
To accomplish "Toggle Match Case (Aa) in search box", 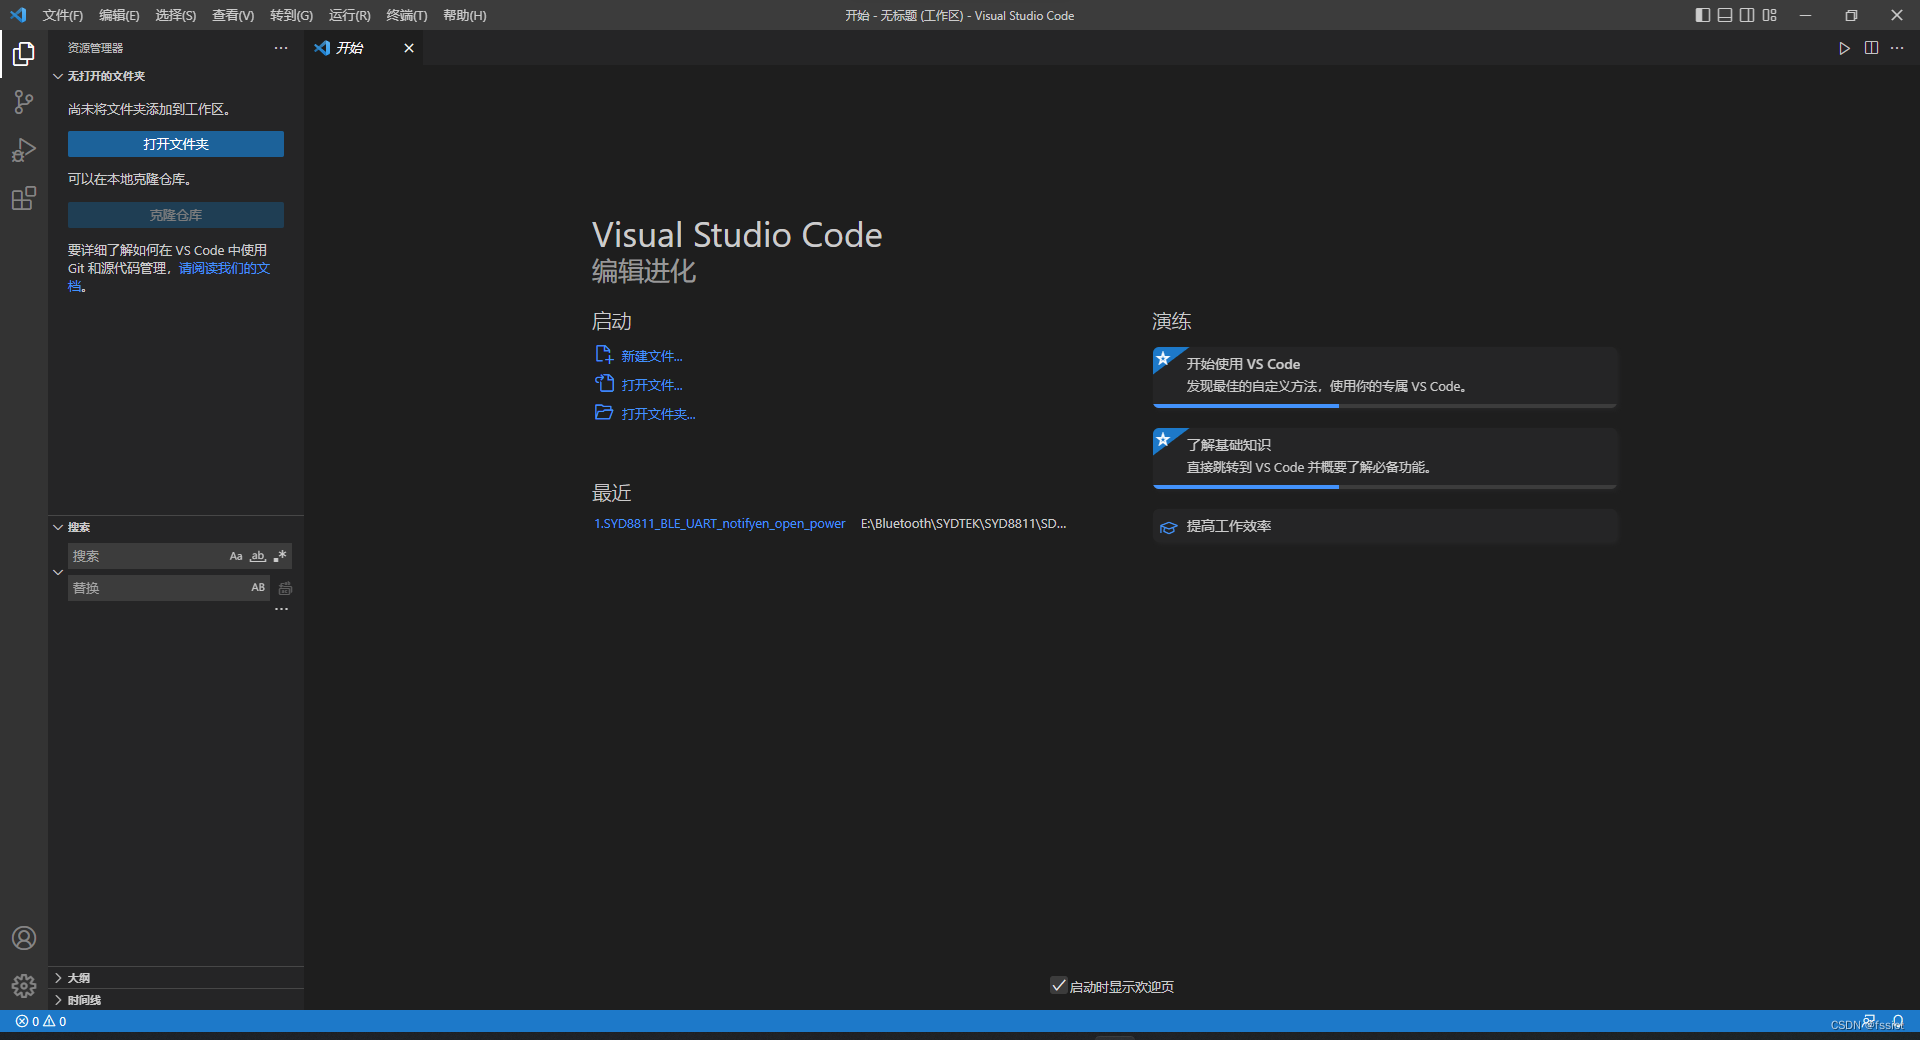I will point(236,556).
